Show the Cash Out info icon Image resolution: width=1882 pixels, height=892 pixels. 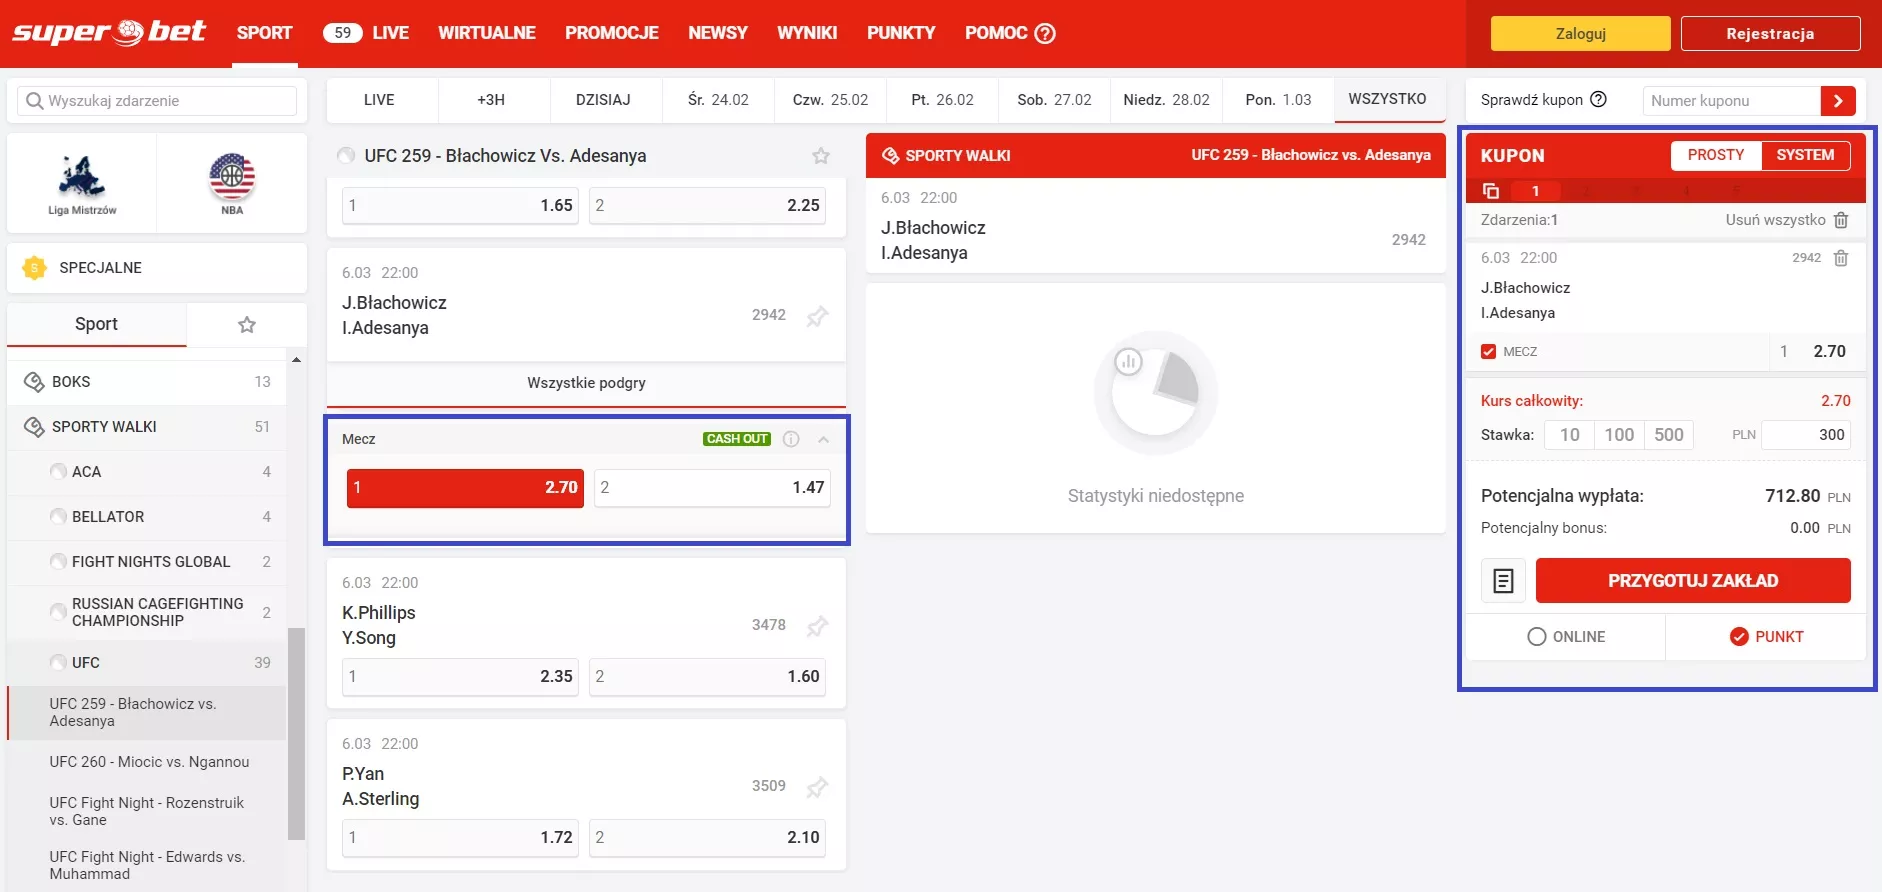point(791,439)
